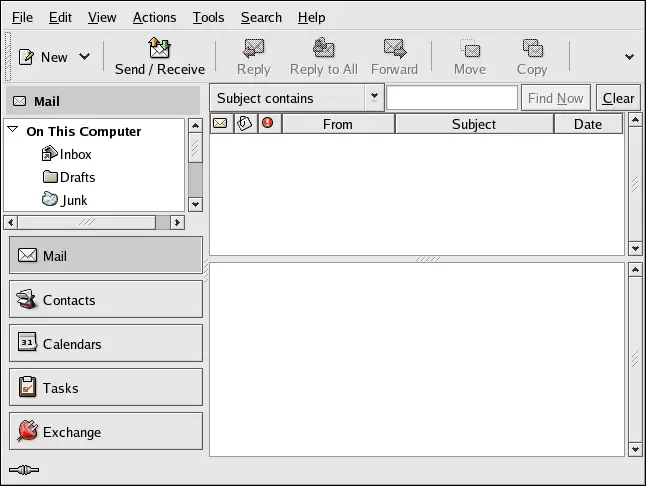Viewport: 646px width, 486px height.
Task: Click the search text input field
Action: pyautogui.click(x=451, y=98)
